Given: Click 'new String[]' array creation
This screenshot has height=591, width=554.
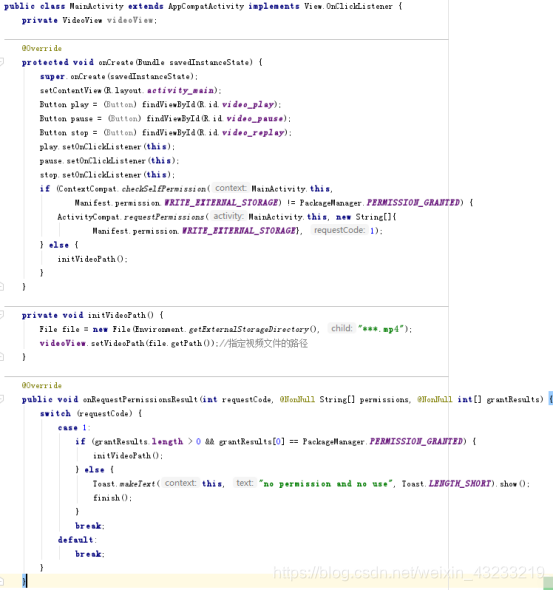Looking at the screenshot, I should (x=363, y=217).
